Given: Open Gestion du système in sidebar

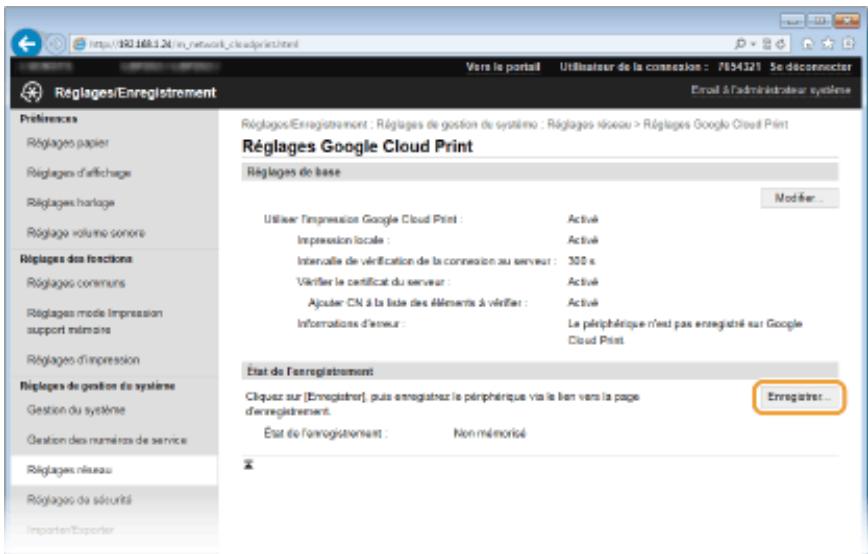Looking at the screenshot, I should pos(76,410).
